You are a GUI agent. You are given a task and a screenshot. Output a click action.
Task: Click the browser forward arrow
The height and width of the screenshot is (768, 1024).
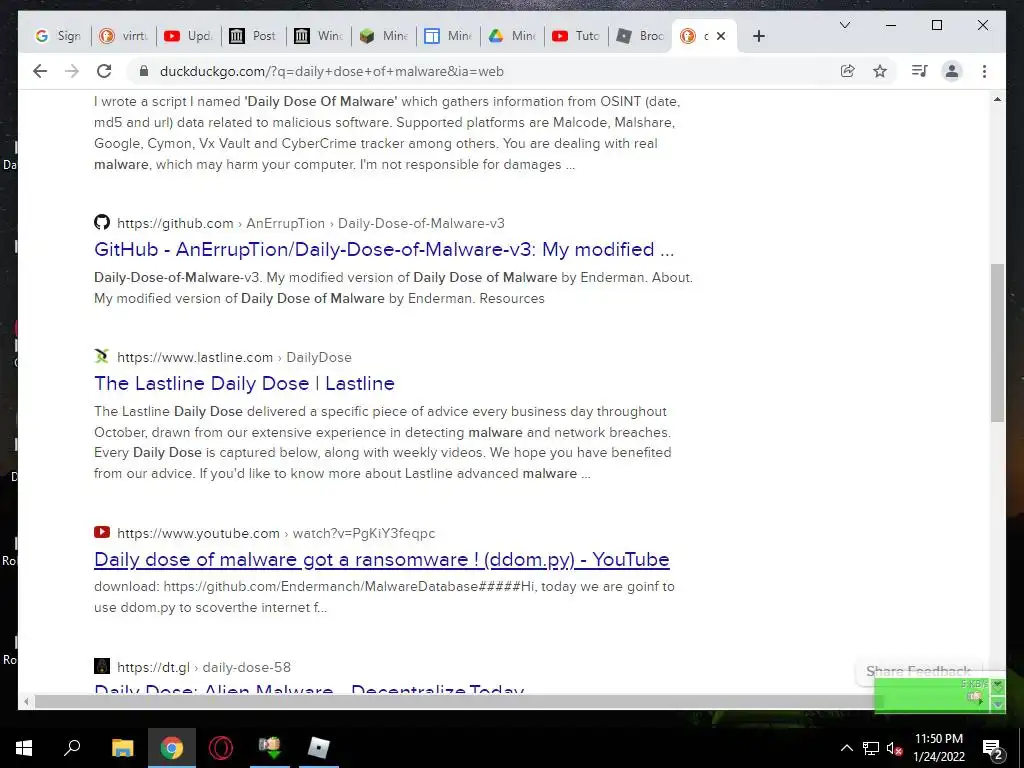point(72,71)
